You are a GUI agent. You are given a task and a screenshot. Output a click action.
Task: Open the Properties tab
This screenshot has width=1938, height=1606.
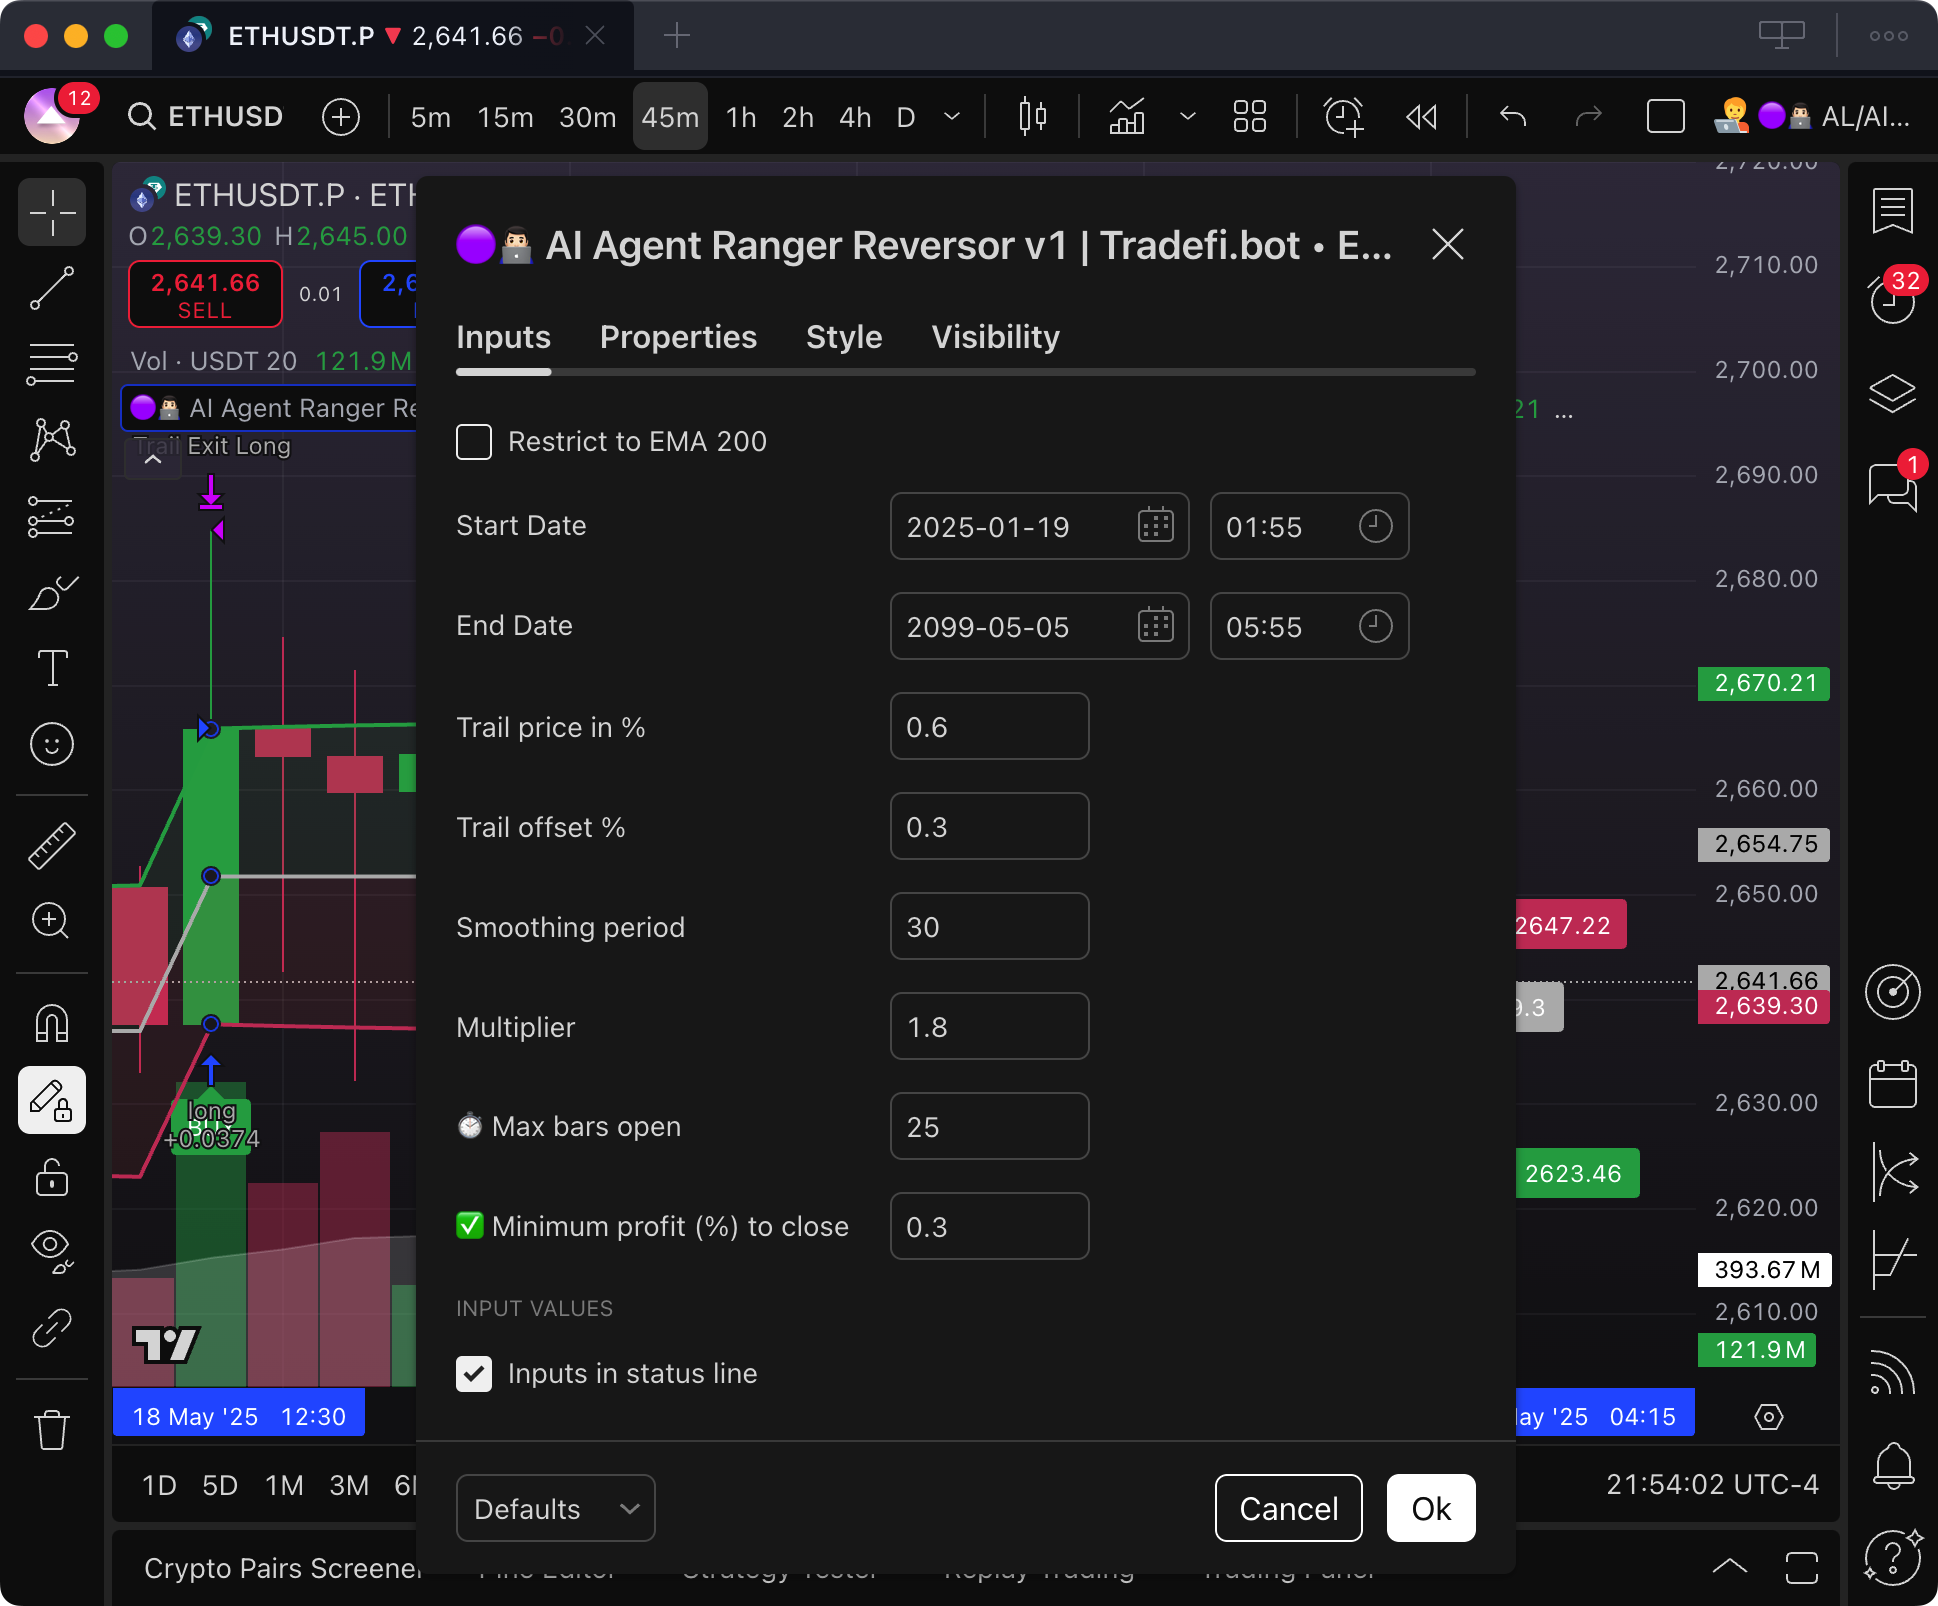[x=678, y=337]
